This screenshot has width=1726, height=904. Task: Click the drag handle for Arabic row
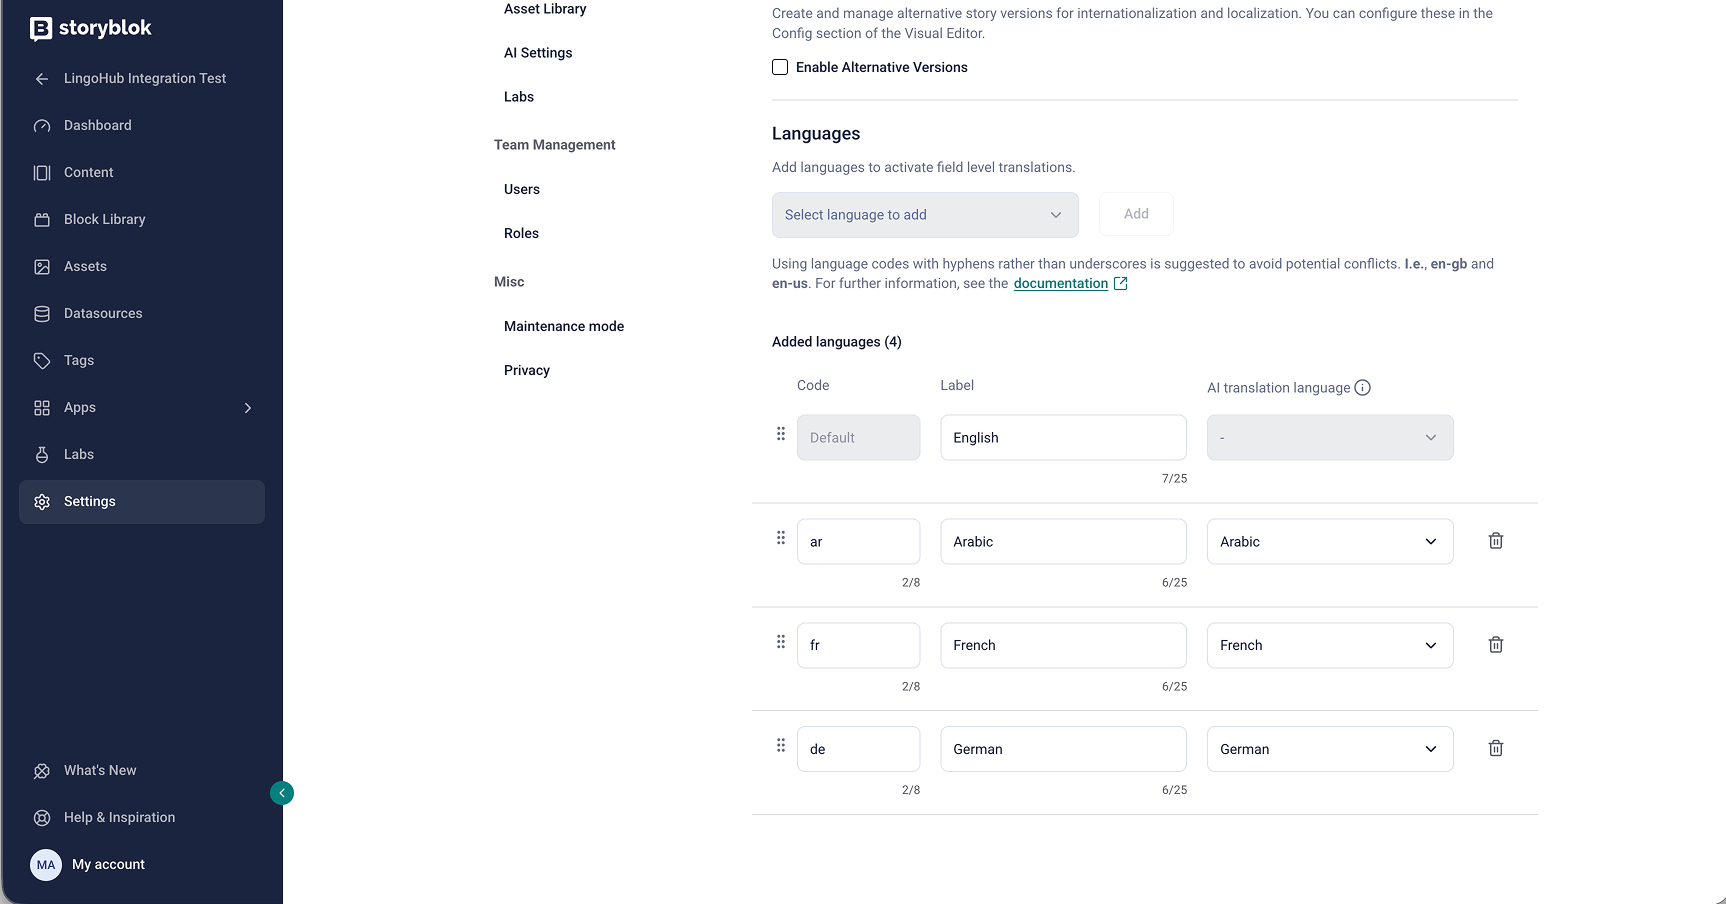click(x=781, y=538)
